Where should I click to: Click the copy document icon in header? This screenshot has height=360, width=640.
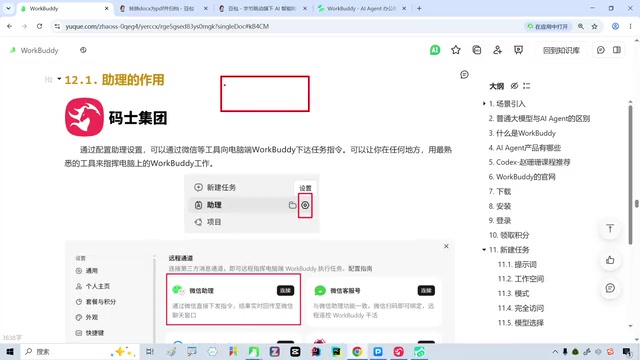pyautogui.click(x=476, y=50)
